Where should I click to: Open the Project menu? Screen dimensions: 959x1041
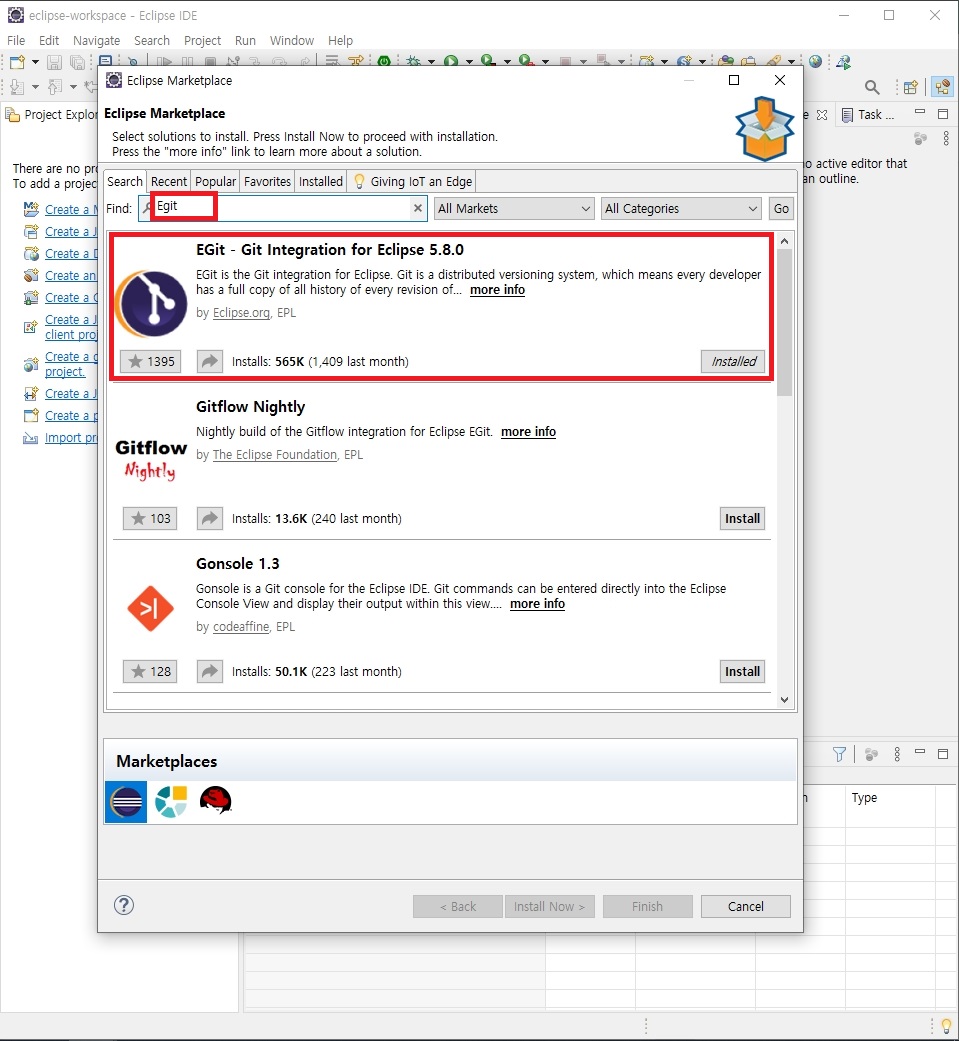coord(202,40)
